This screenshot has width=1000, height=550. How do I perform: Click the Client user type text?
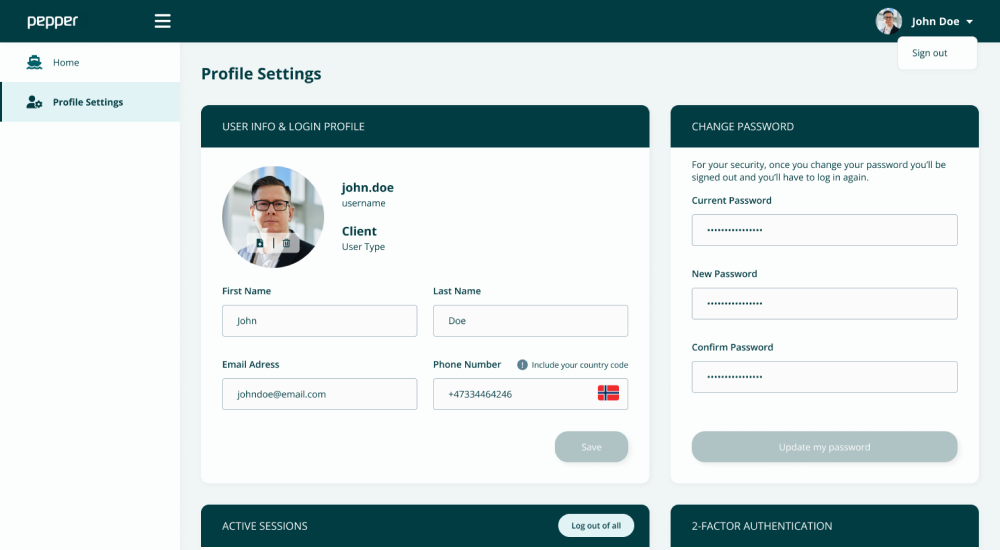click(x=359, y=231)
